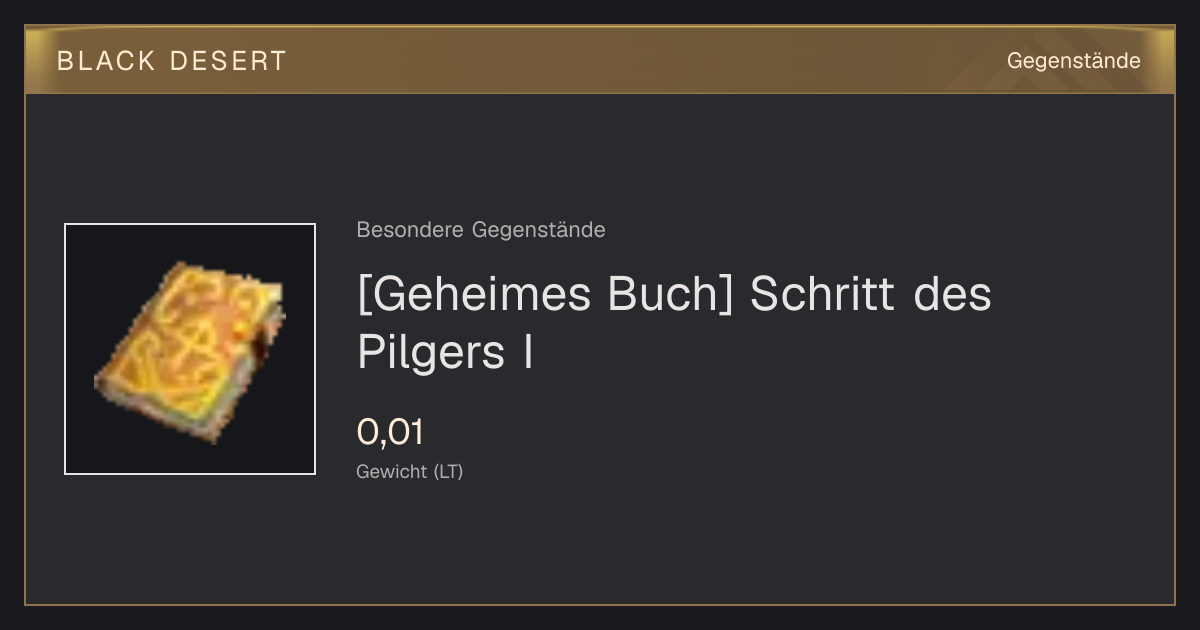1200x630 pixels.
Task: Click the (LT) unit abbreviation
Action: (x=447, y=472)
